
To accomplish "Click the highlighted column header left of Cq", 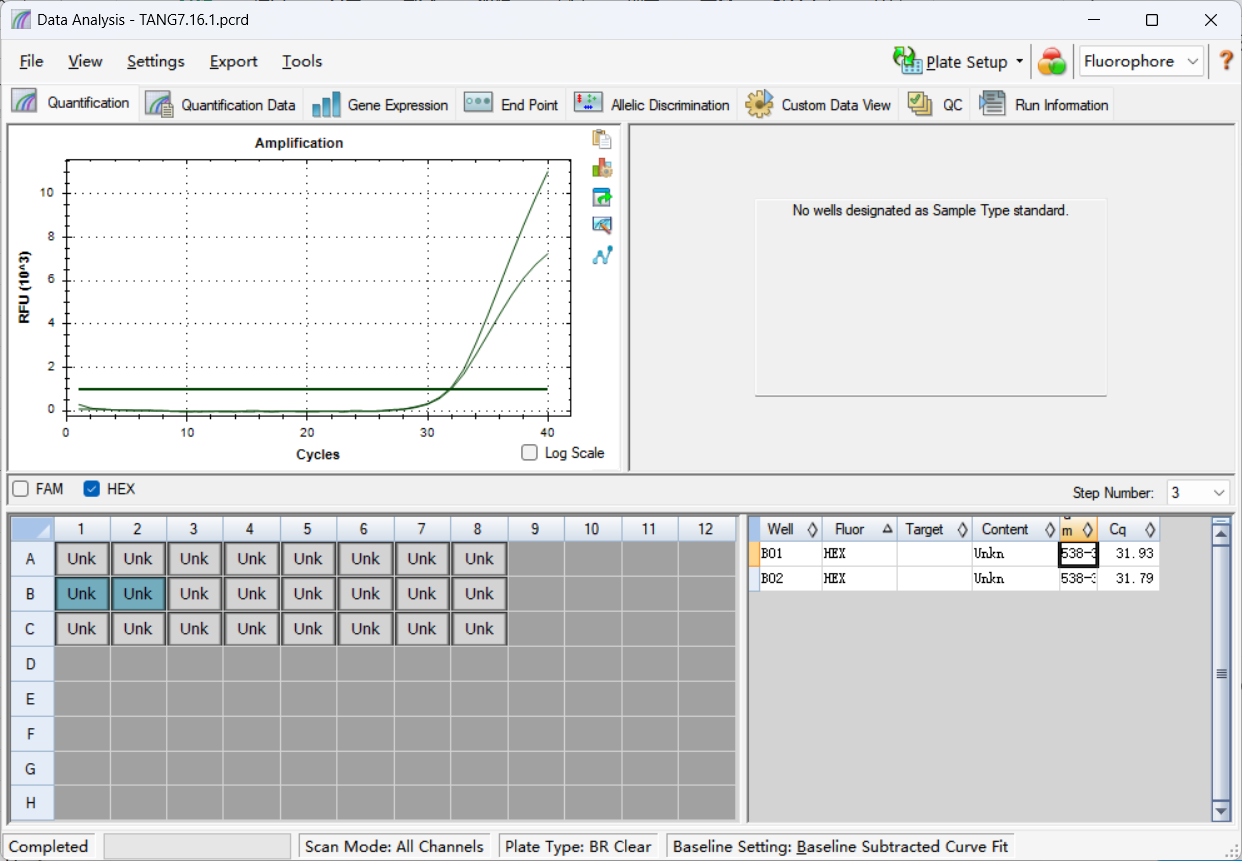I will [1078, 529].
